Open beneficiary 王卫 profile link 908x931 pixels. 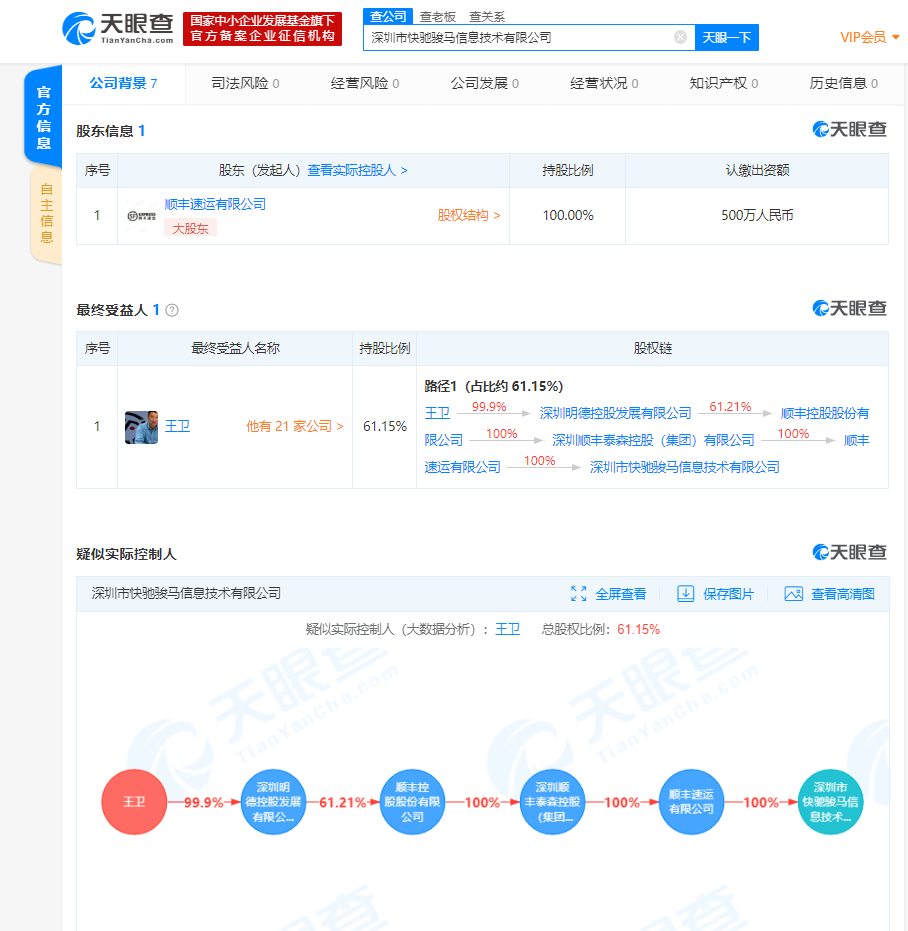(177, 426)
